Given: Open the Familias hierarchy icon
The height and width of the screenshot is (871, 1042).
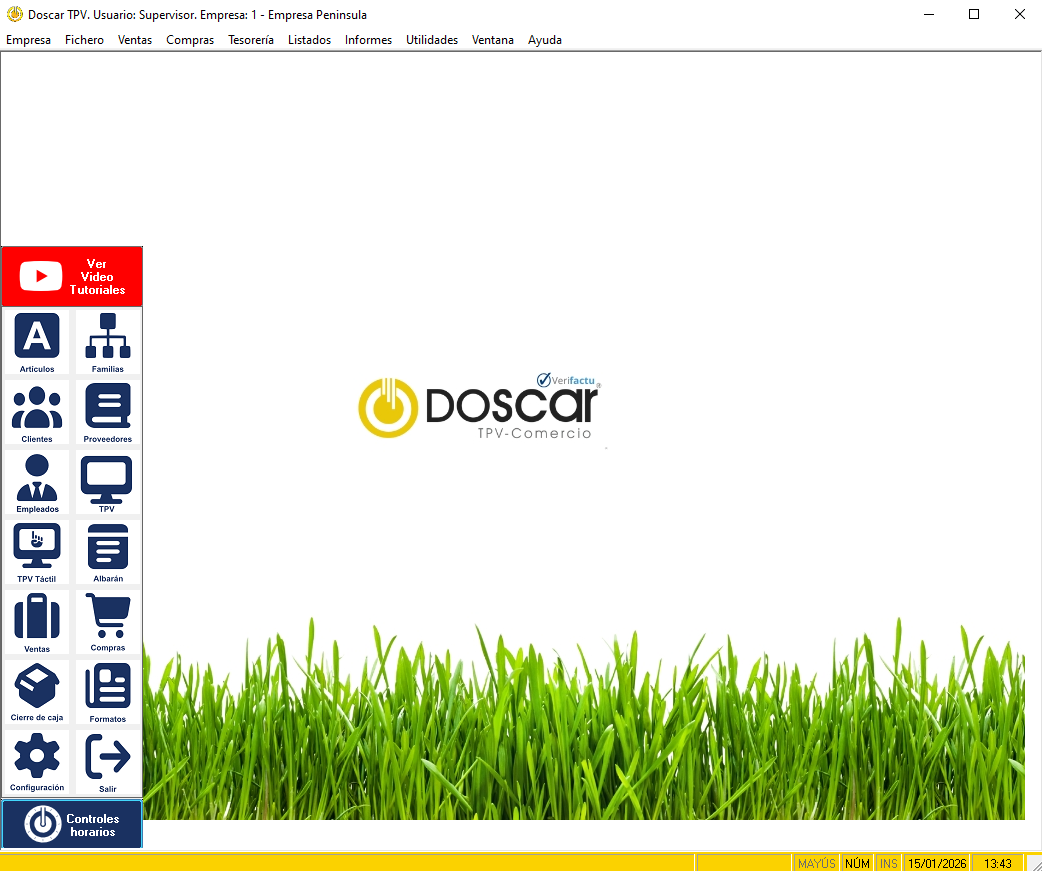Looking at the screenshot, I should point(108,337).
